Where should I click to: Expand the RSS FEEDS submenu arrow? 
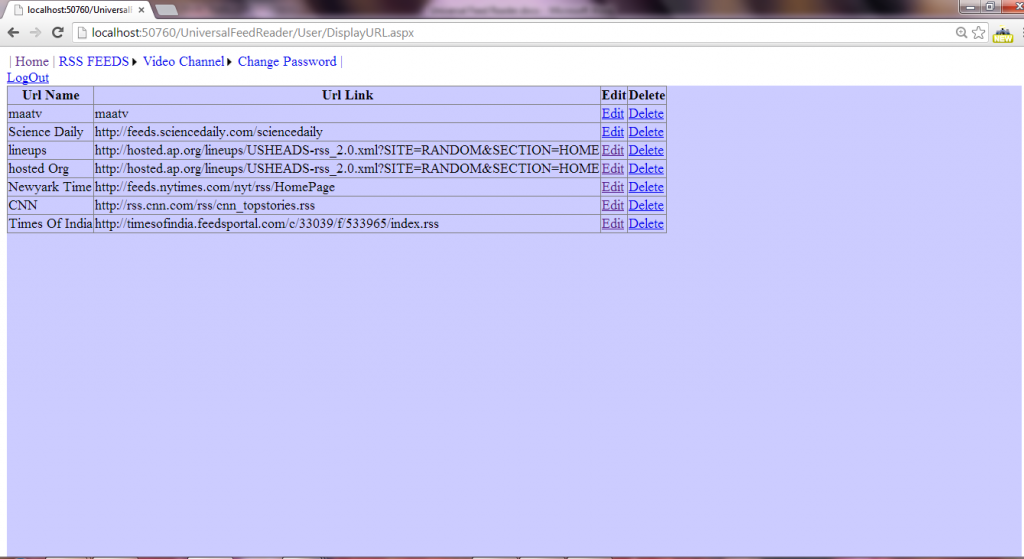pos(134,62)
